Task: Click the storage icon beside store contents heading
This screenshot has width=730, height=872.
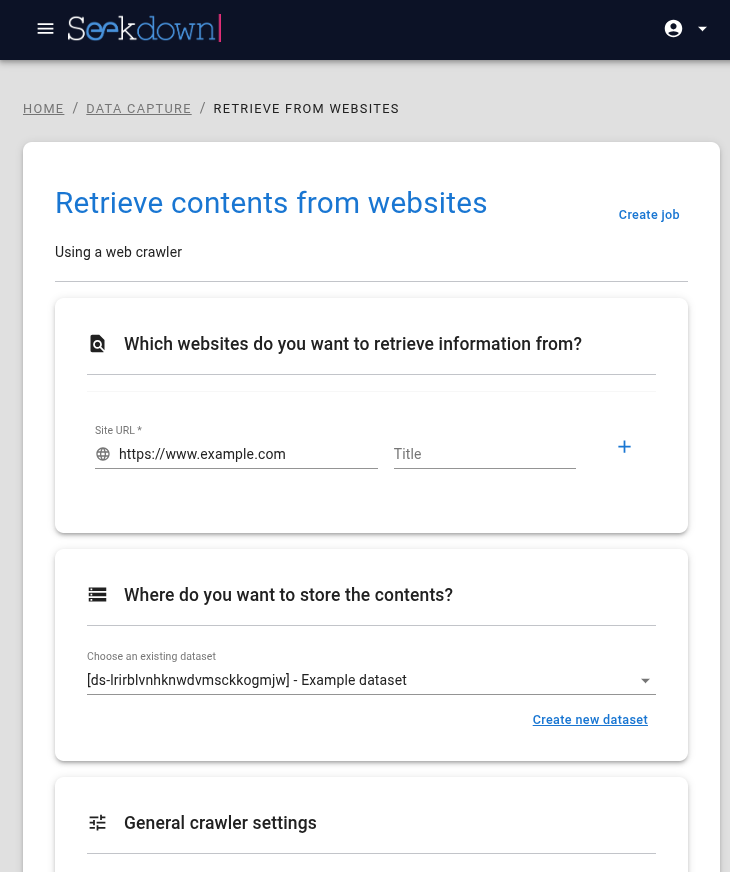Action: [x=97, y=594]
